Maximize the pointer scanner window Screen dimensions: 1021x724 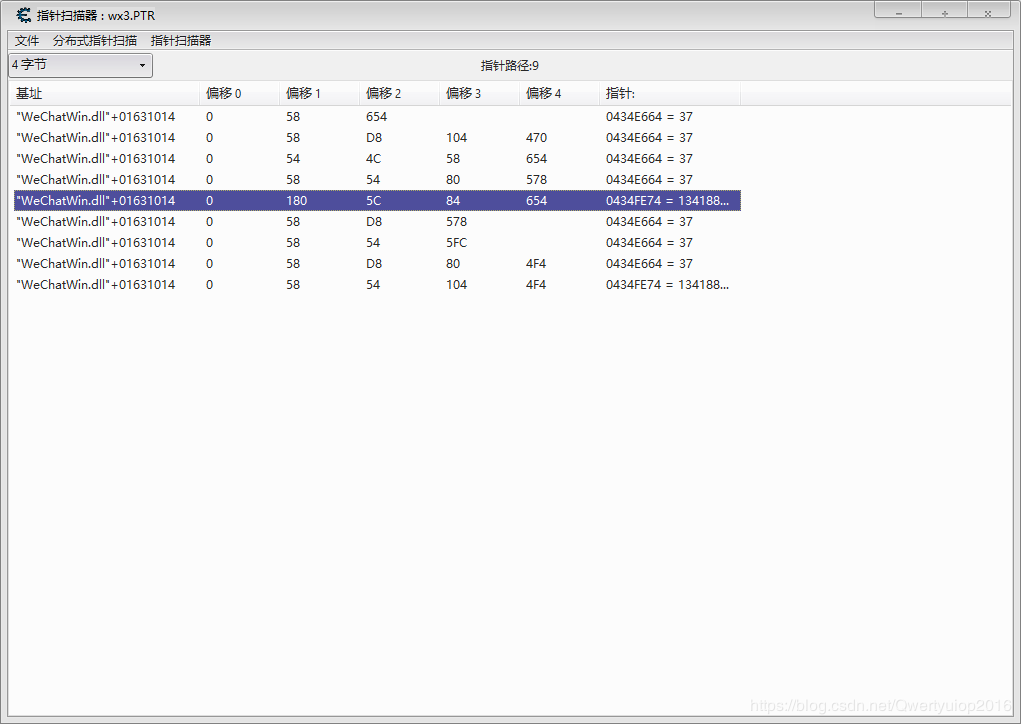tap(944, 10)
